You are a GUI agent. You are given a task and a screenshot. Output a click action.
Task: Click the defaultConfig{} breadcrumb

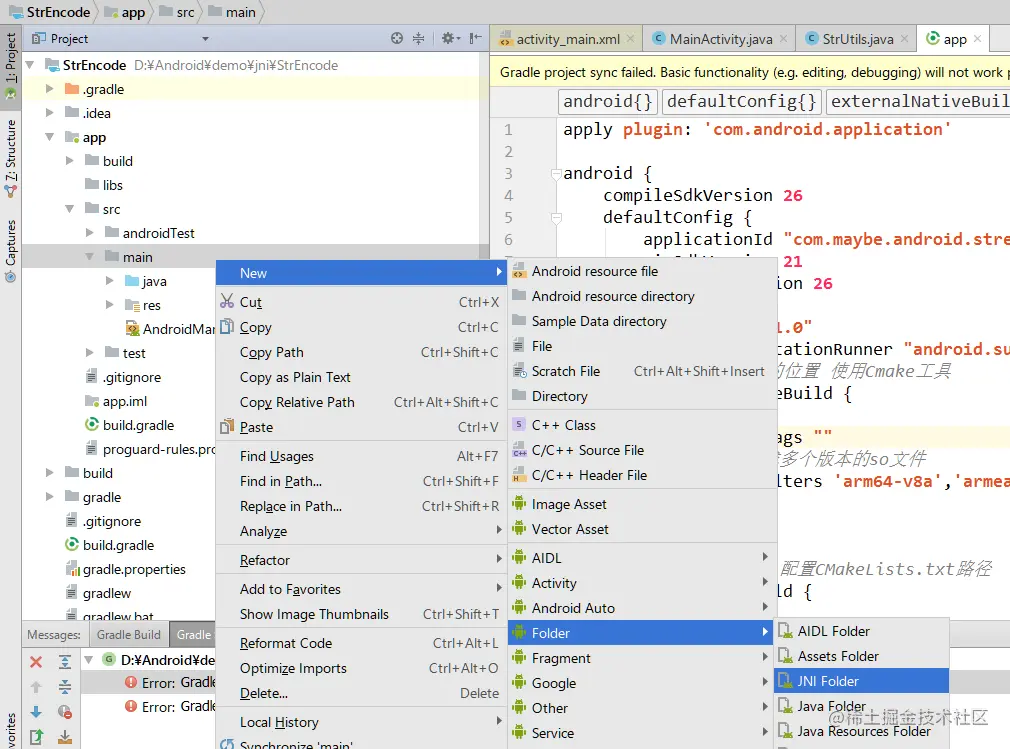point(741,101)
